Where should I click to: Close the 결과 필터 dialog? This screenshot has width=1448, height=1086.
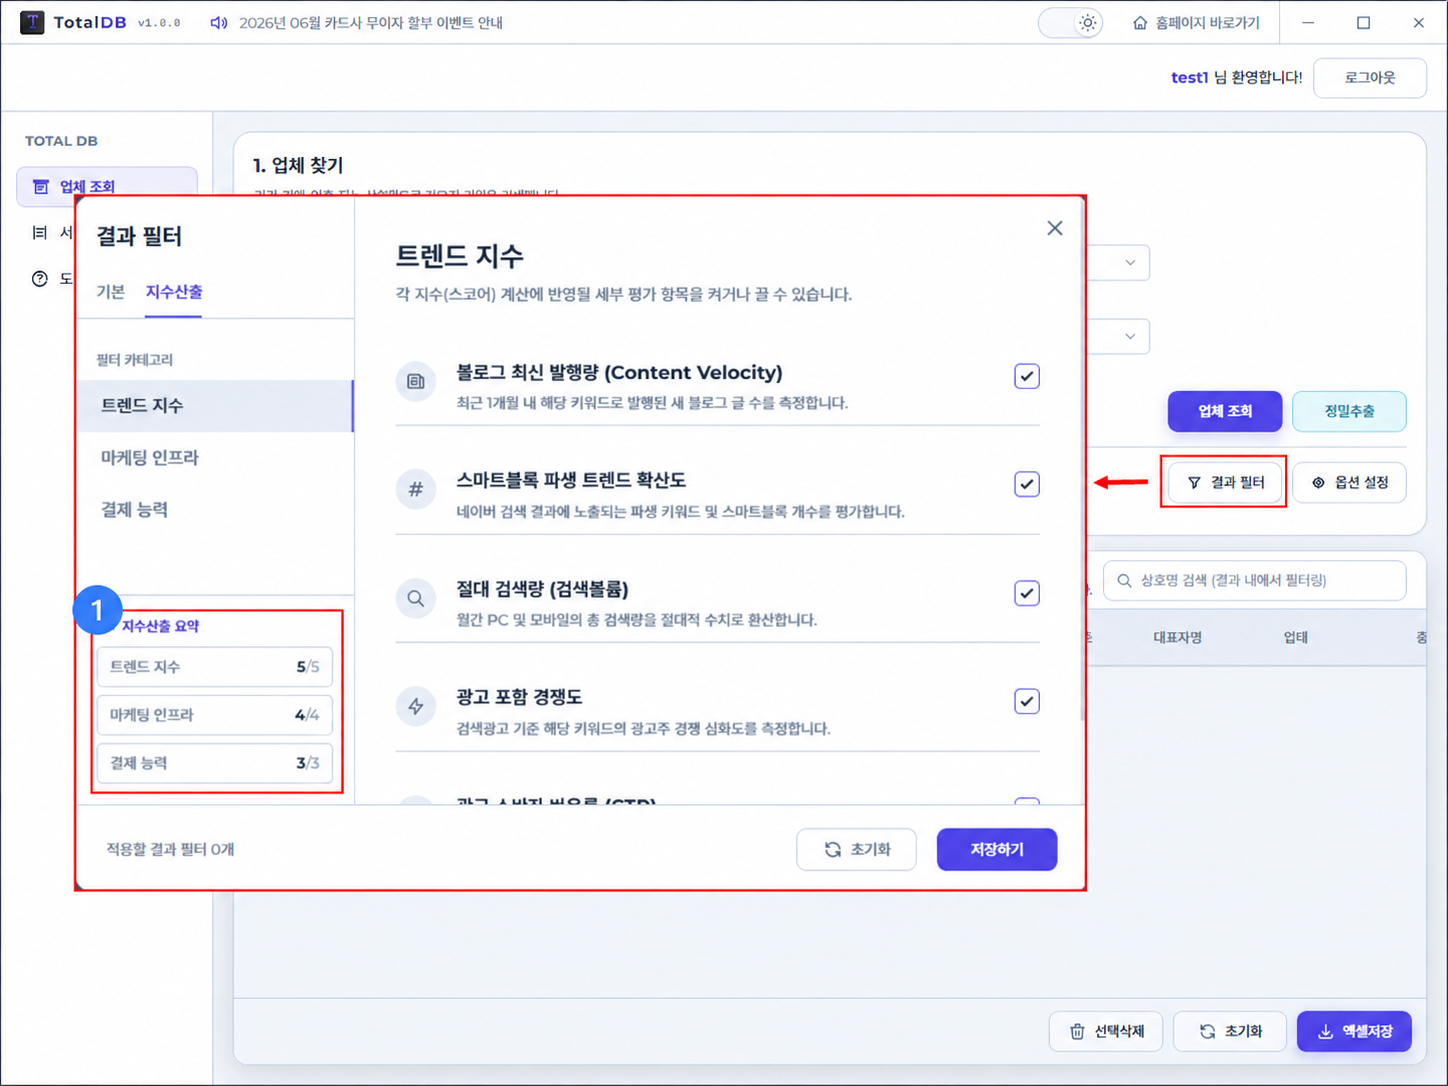point(1055,228)
